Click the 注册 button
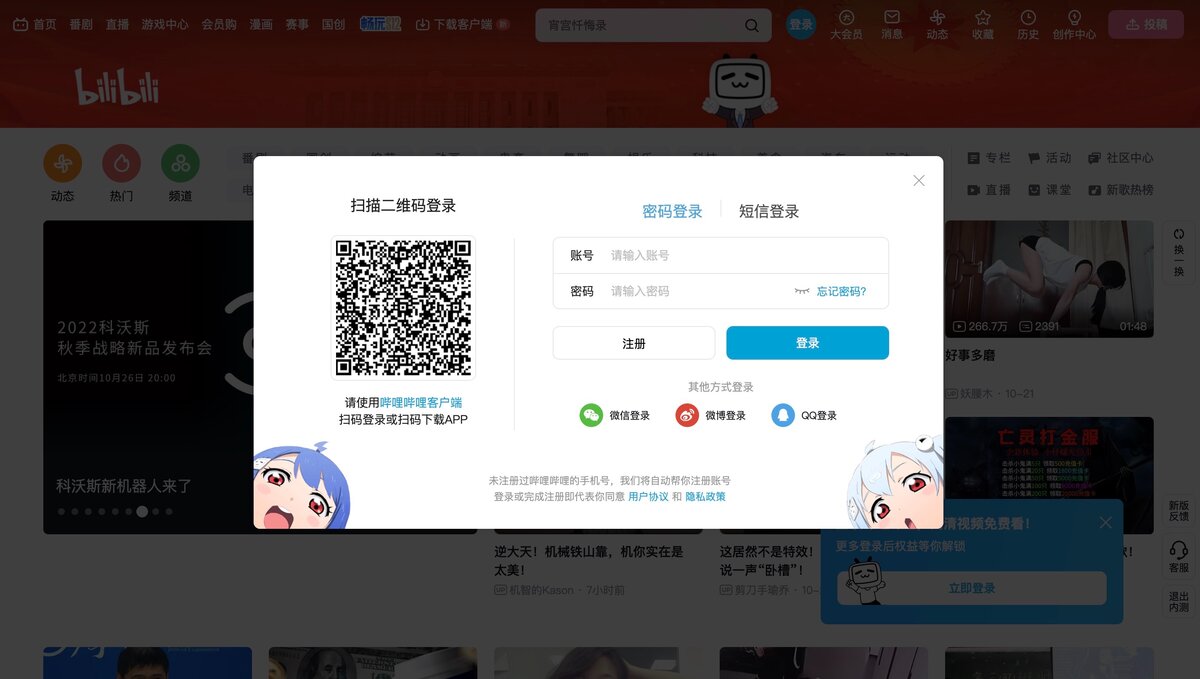This screenshot has height=679, width=1200. tap(634, 343)
